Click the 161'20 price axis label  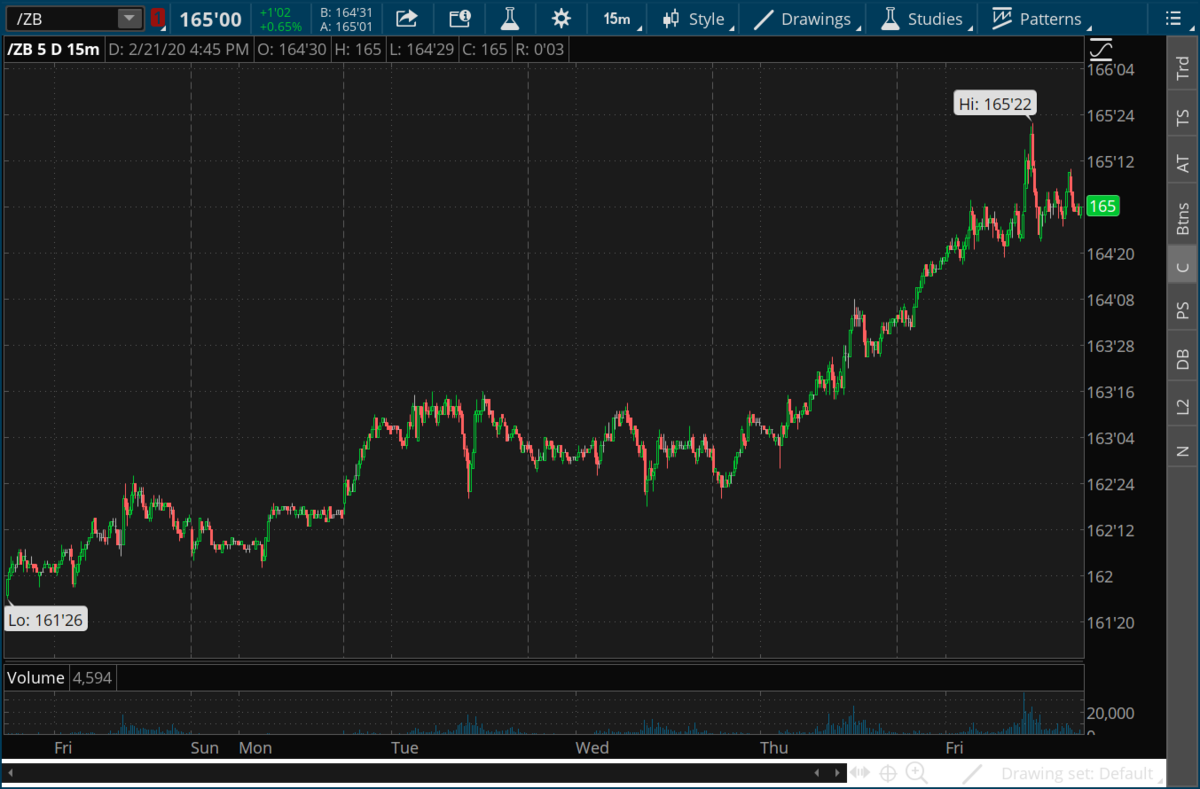[x=1111, y=622]
